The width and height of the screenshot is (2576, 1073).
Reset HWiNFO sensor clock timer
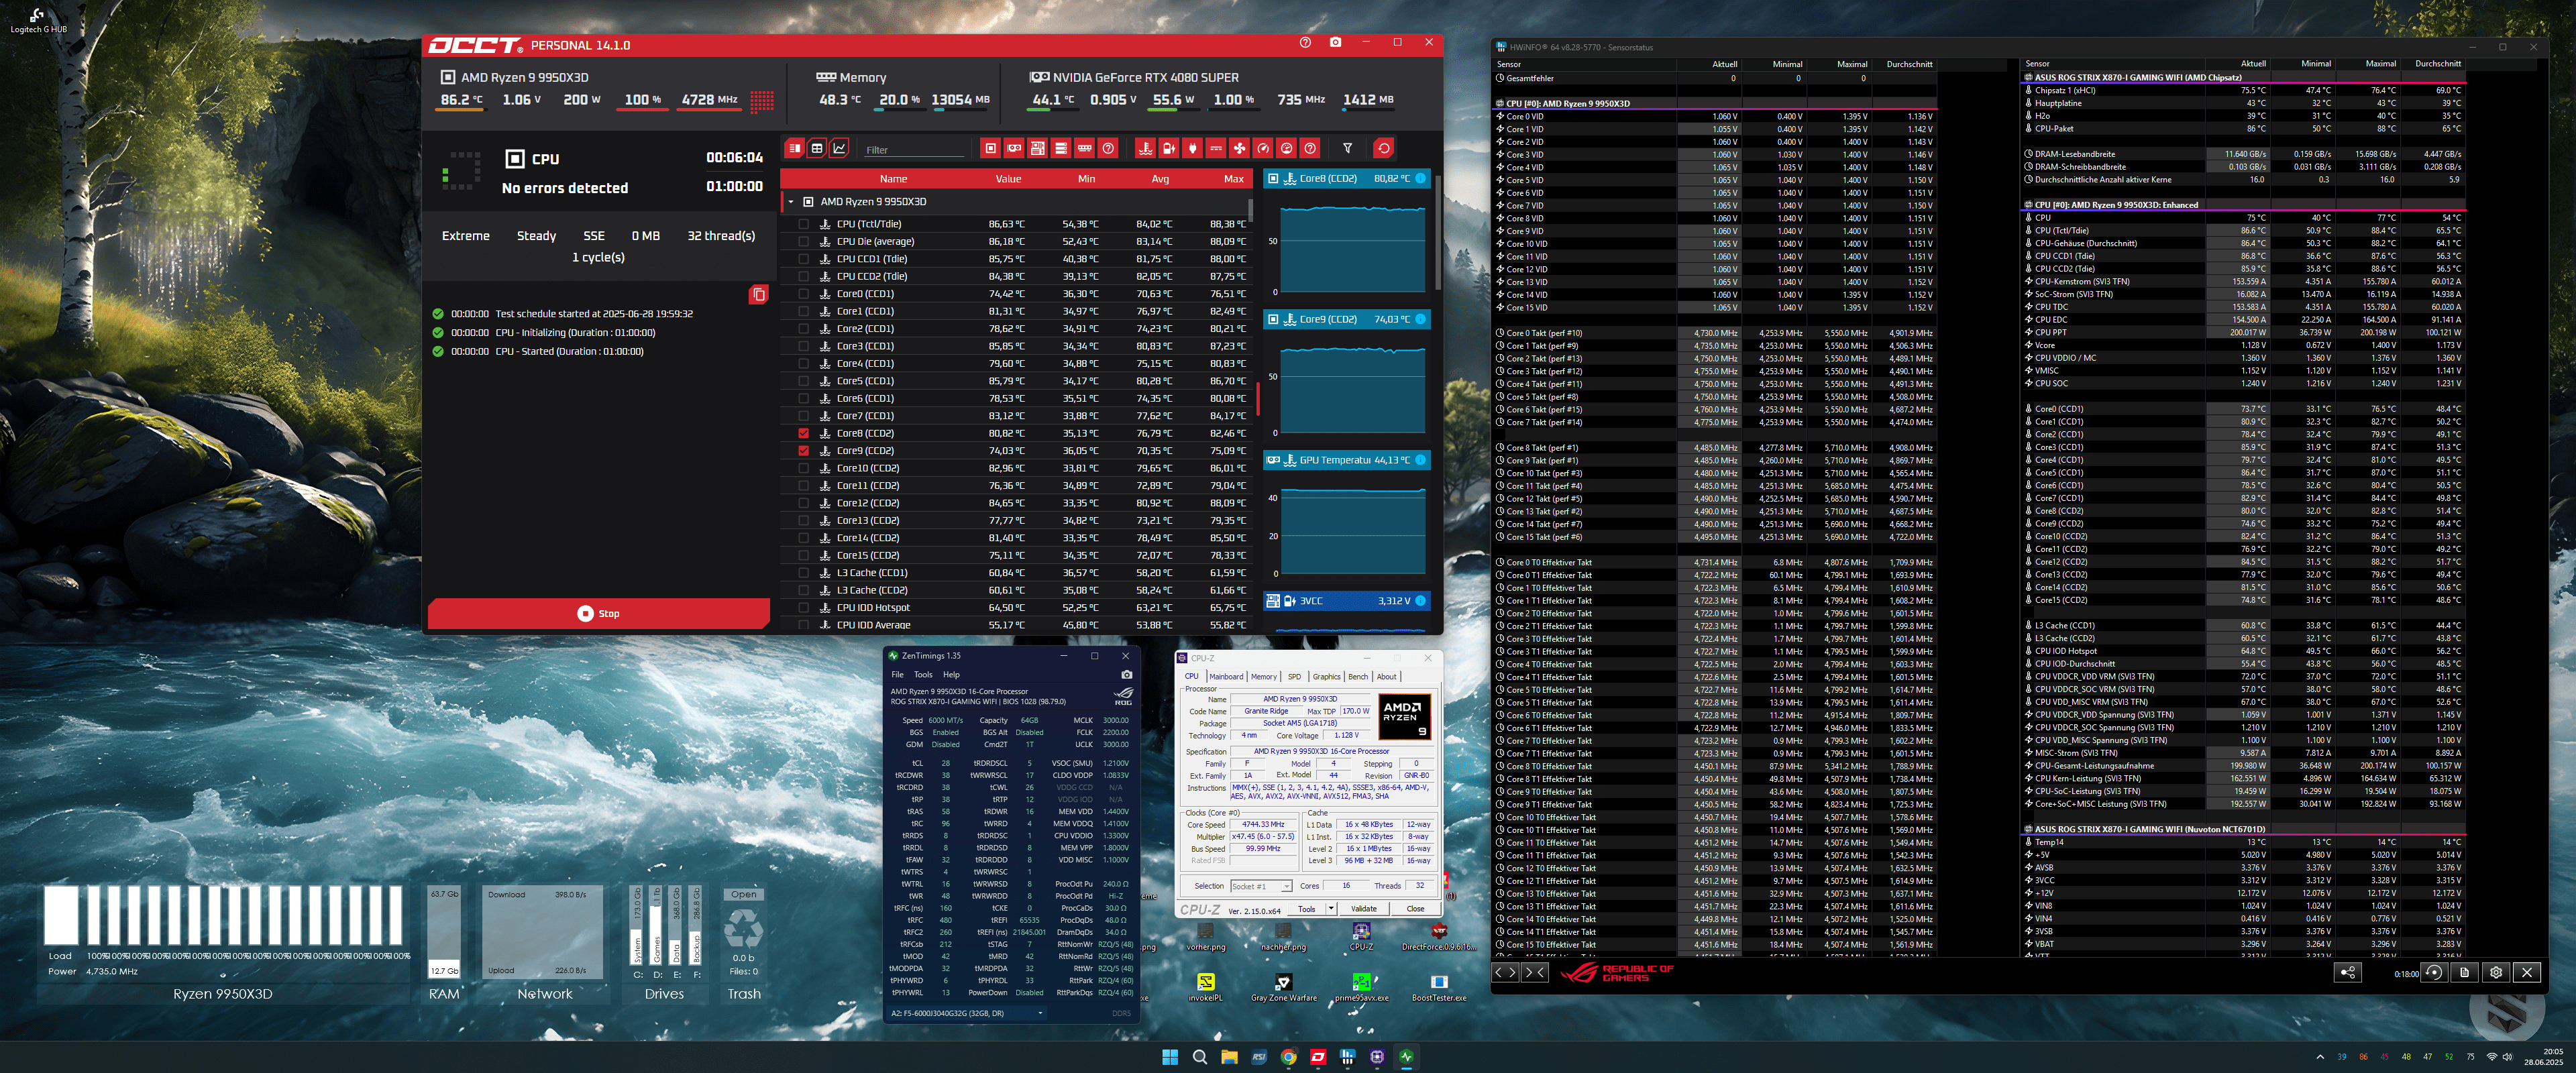2434,972
